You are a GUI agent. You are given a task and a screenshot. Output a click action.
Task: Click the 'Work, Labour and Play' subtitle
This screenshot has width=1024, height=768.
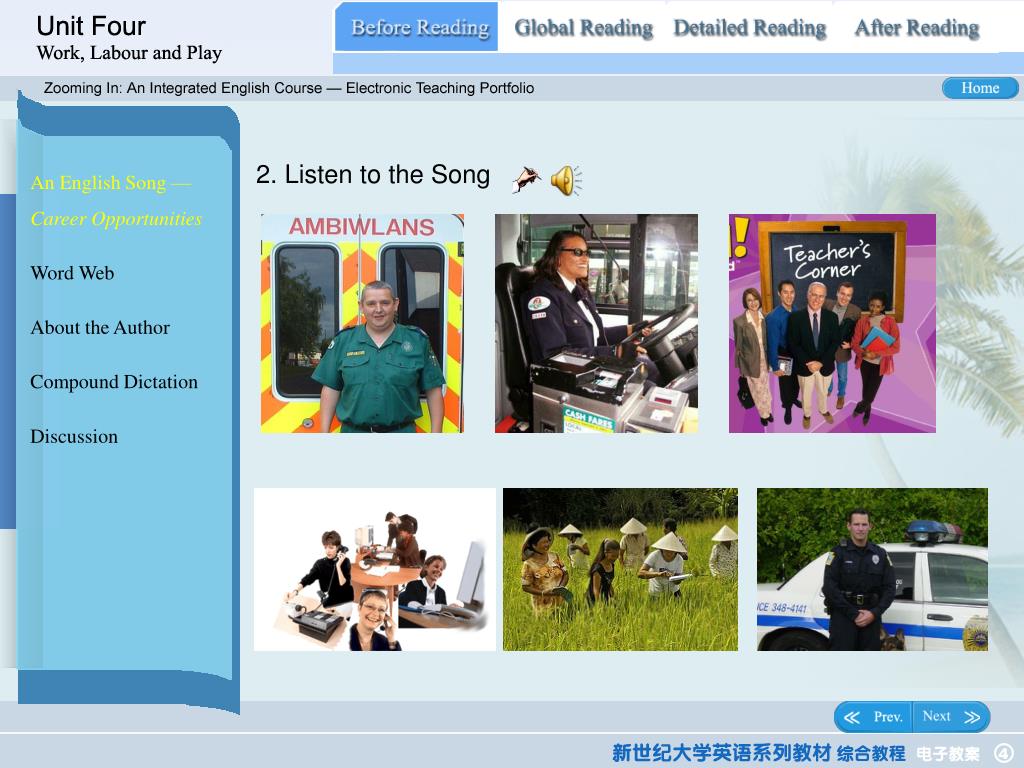pos(129,53)
